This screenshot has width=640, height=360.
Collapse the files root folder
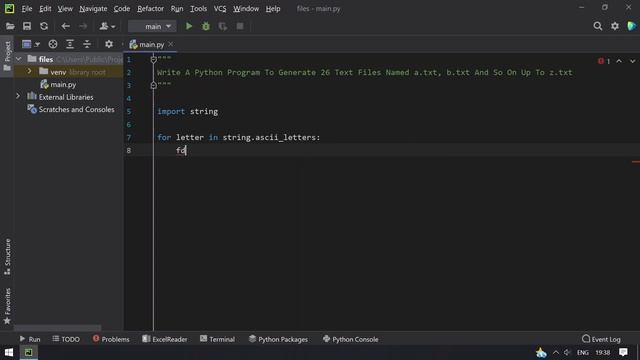click(x=18, y=59)
